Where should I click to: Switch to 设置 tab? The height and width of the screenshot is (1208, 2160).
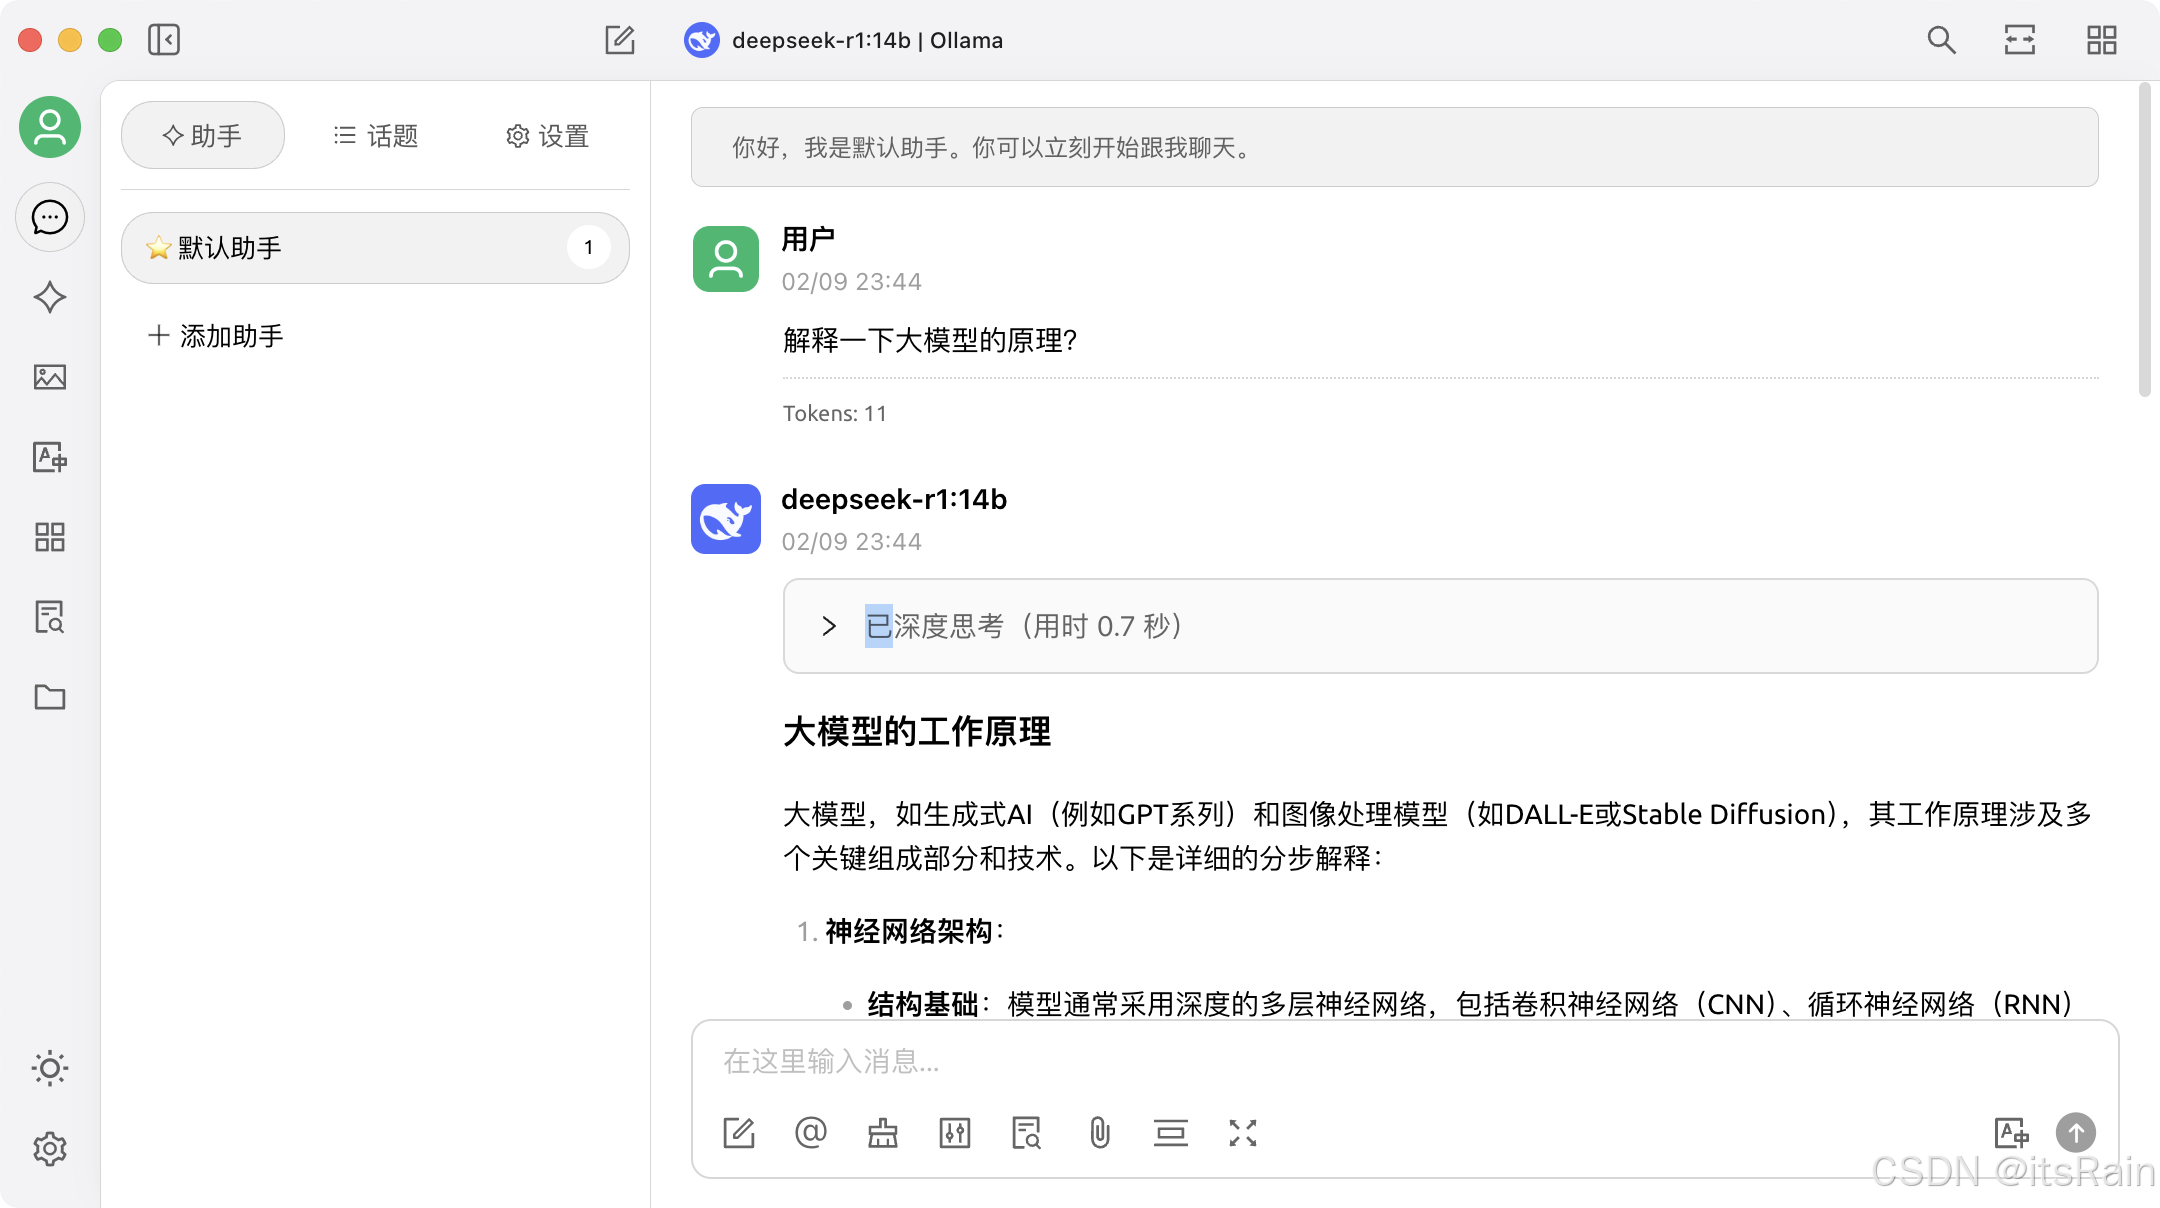(548, 135)
